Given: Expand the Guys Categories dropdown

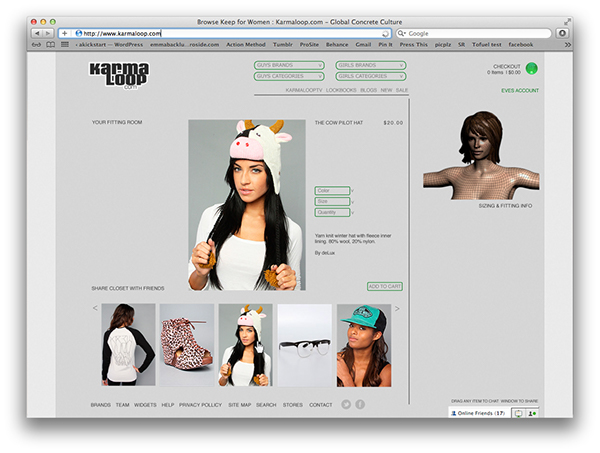Looking at the screenshot, I should pyautogui.click(x=289, y=77).
